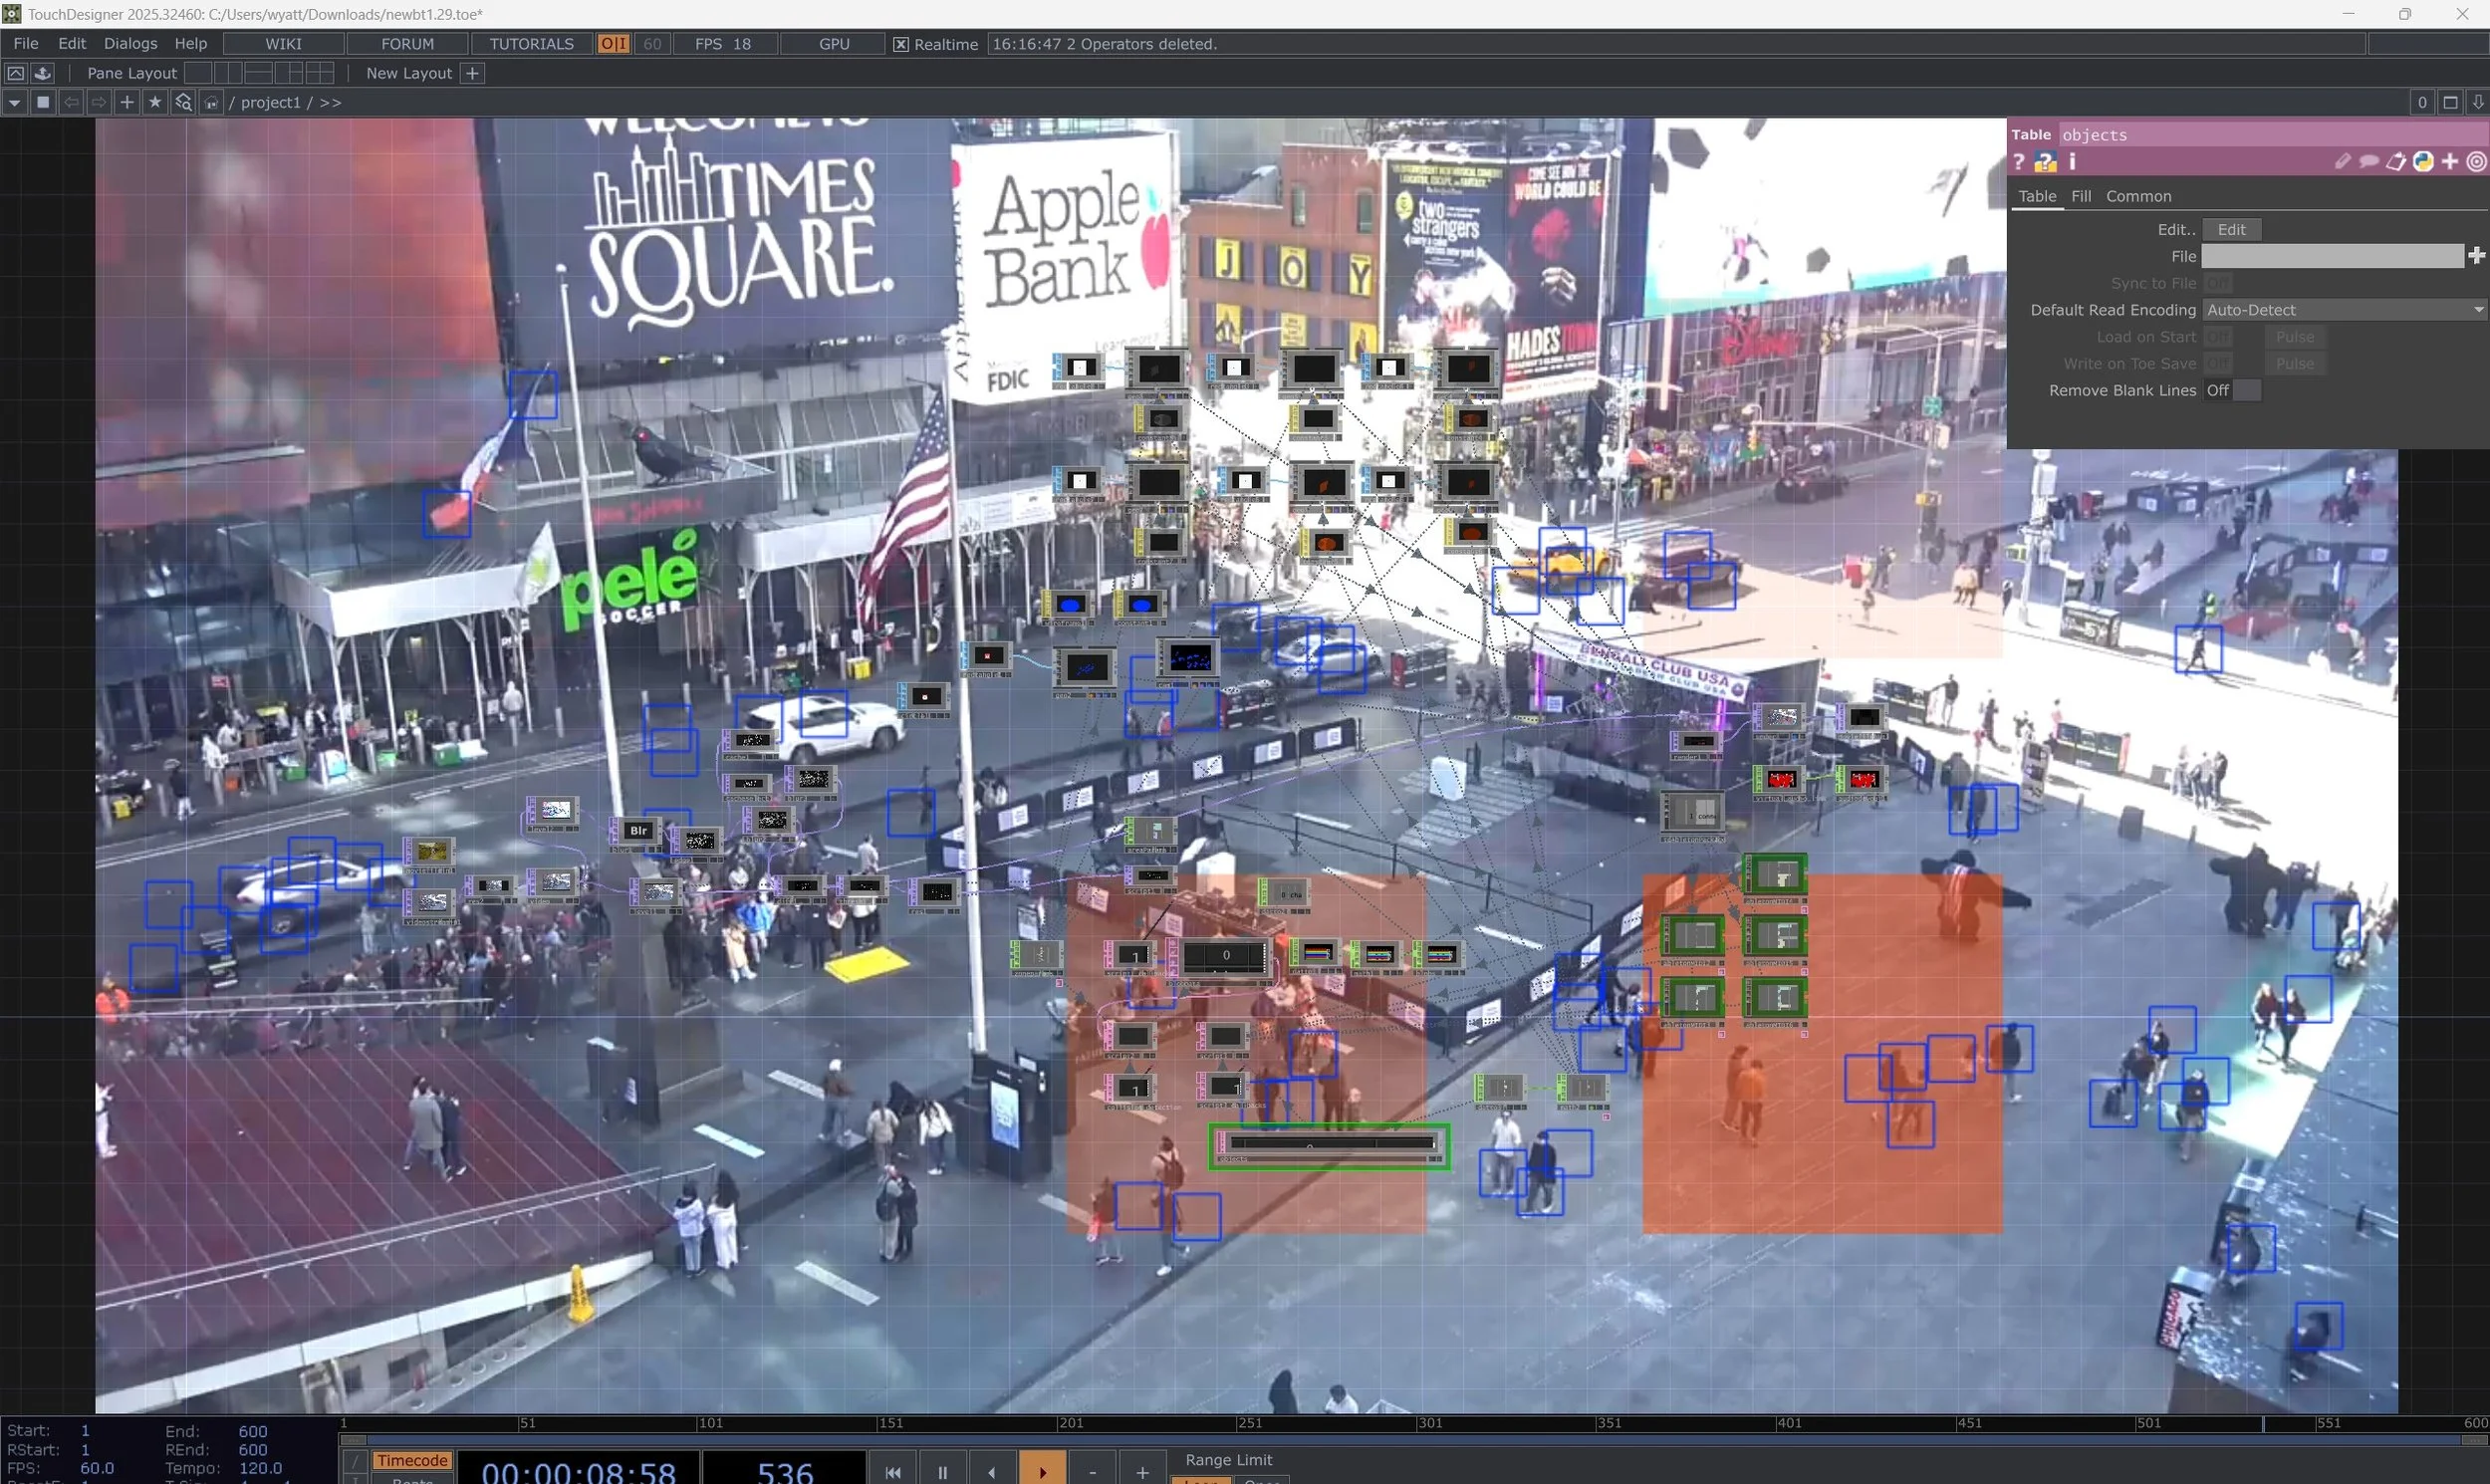The image size is (2490, 1484).
Task: Click the target viewer-active icon
Action: [x=2476, y=162]
